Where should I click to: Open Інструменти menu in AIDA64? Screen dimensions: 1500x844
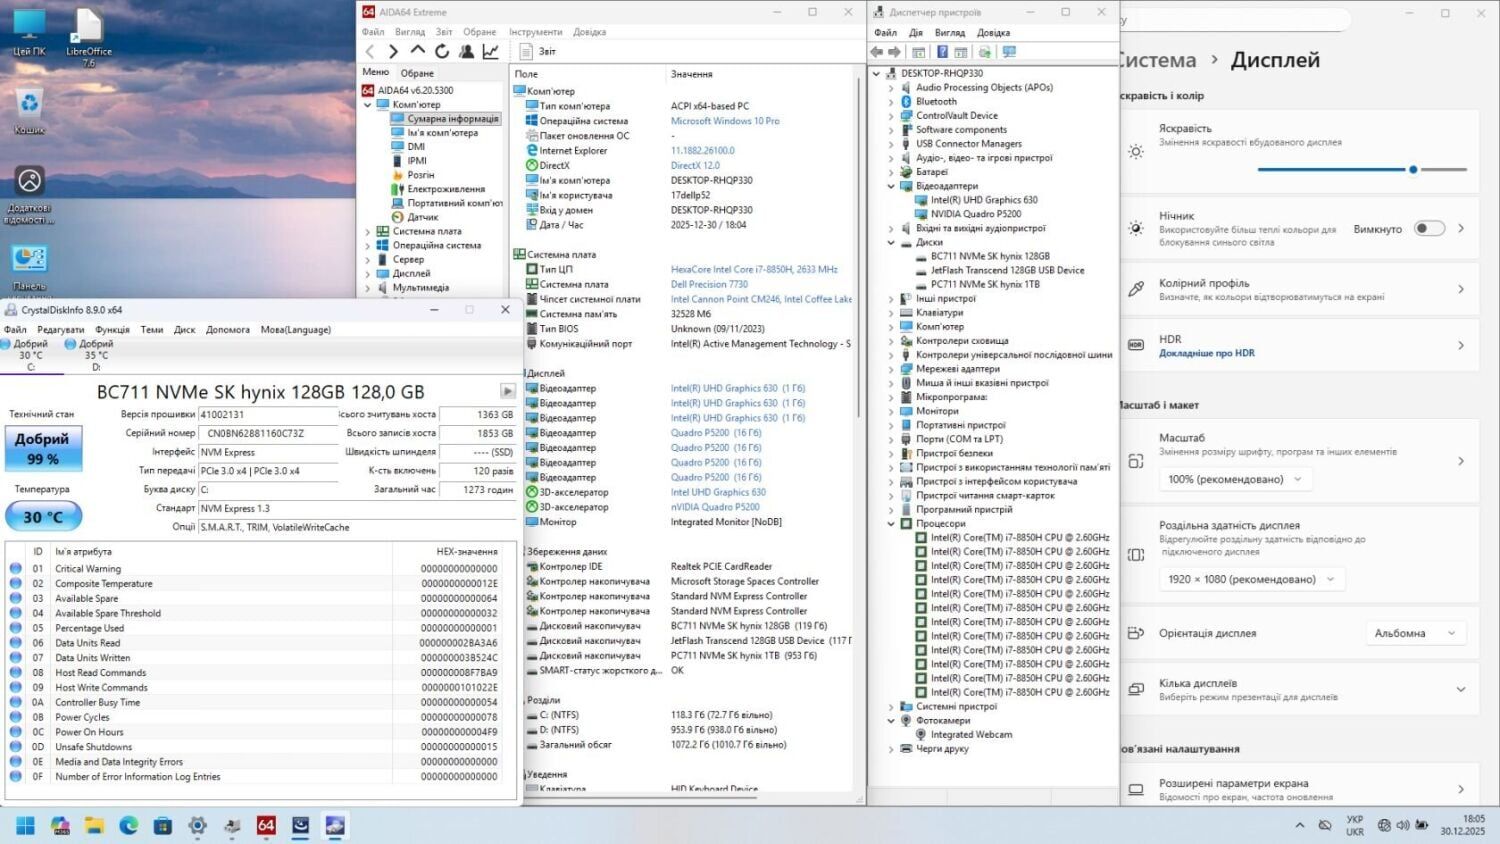pos(535,32)
